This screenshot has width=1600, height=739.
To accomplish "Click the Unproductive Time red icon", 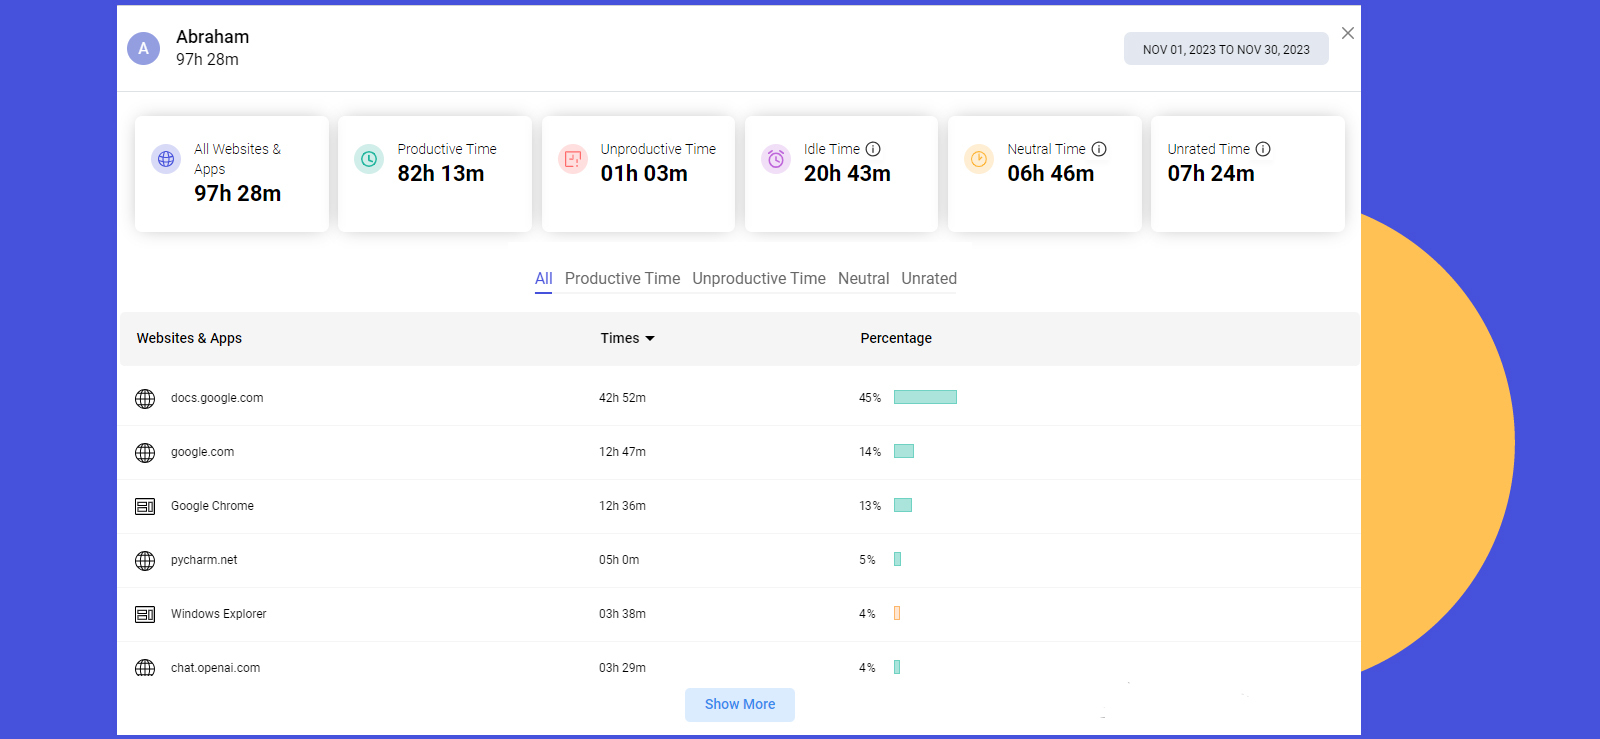I will point(573,159).
